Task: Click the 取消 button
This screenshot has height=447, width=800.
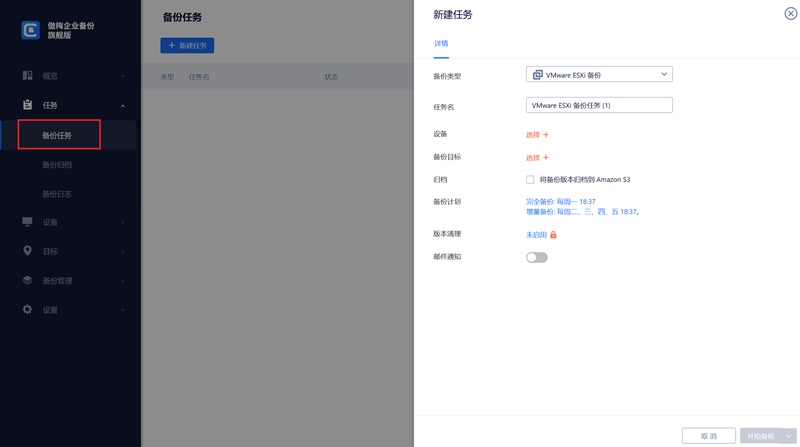Action: point(709,436)
